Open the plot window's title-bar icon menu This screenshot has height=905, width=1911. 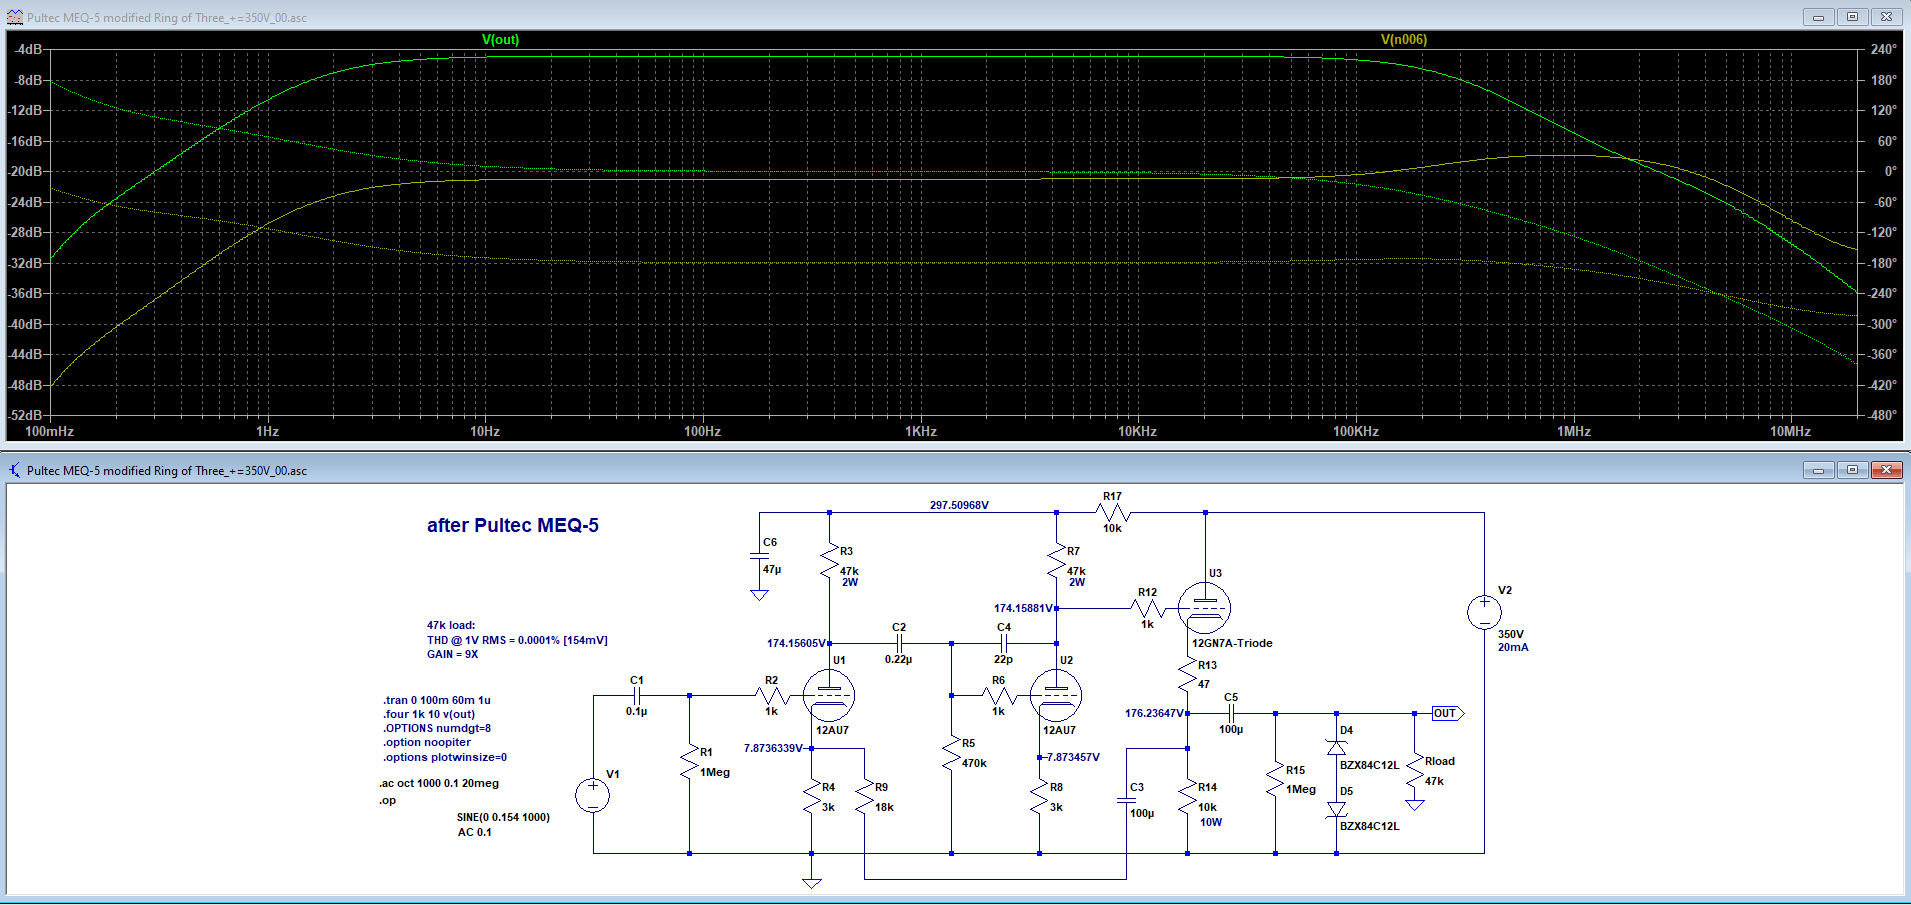pyautogui.click(x=15, y=17)
